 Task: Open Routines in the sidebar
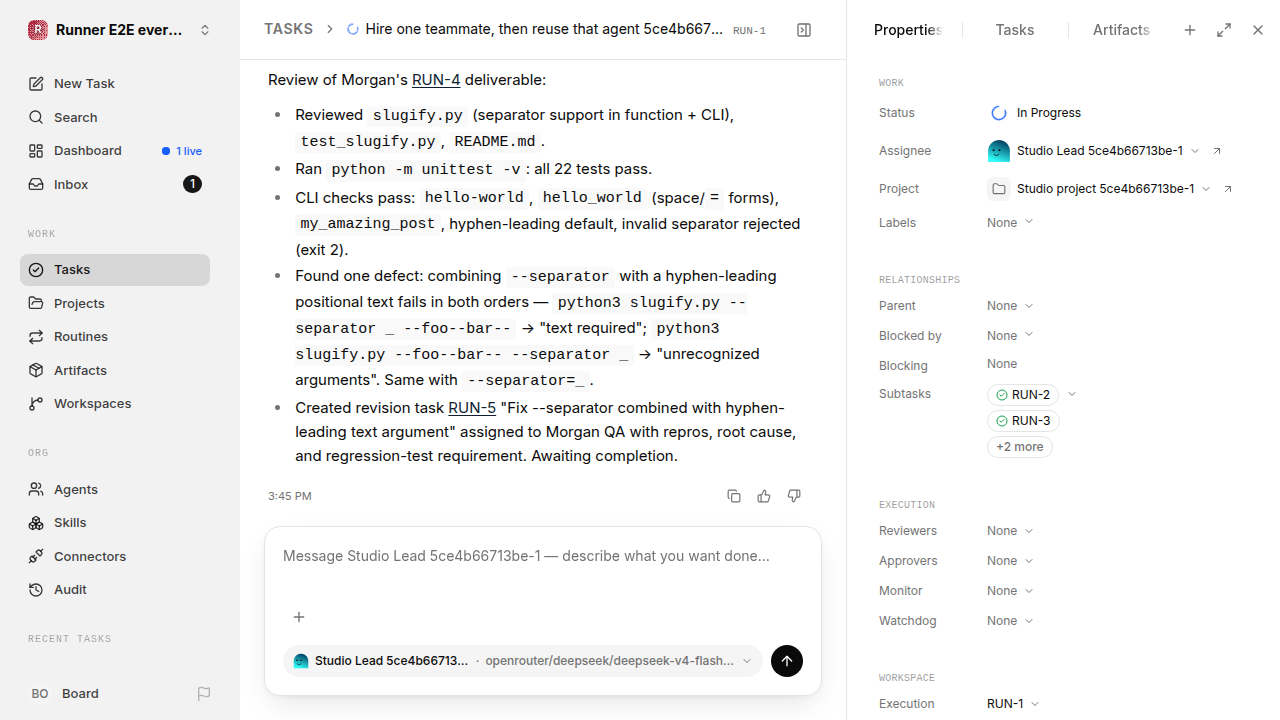(115, 337)
